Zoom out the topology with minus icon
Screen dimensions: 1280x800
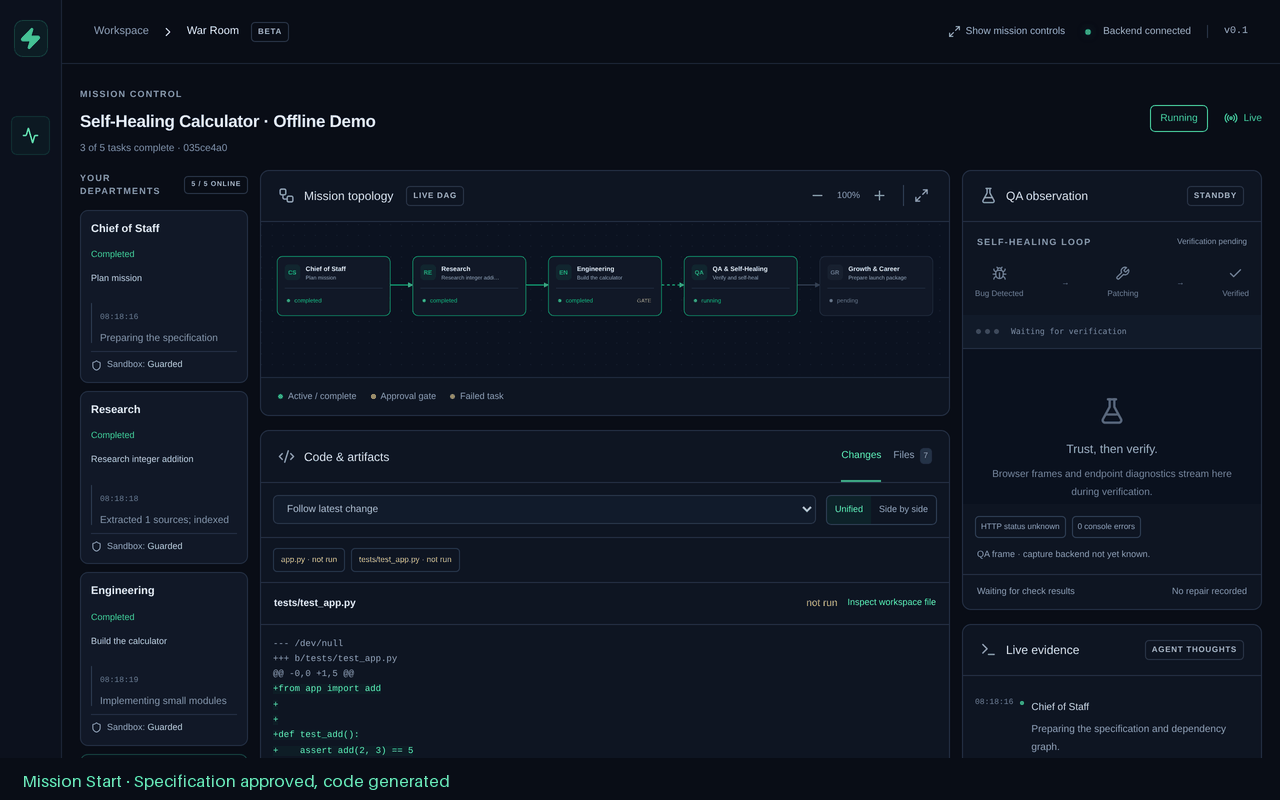point(817,196)
